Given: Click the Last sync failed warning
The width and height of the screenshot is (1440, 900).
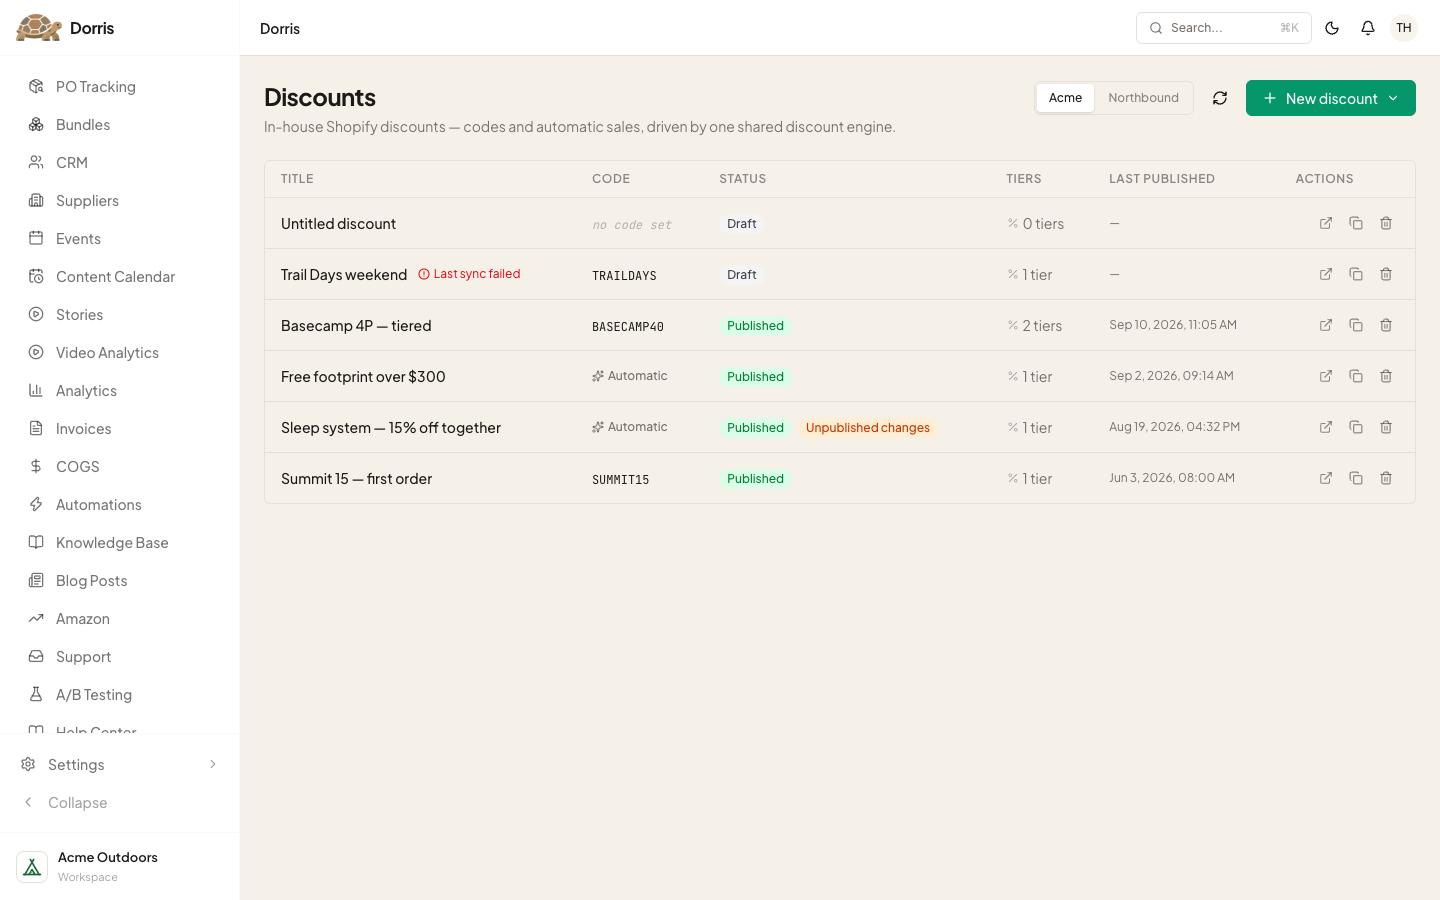Looking at the screenshot, I should 469,274.
